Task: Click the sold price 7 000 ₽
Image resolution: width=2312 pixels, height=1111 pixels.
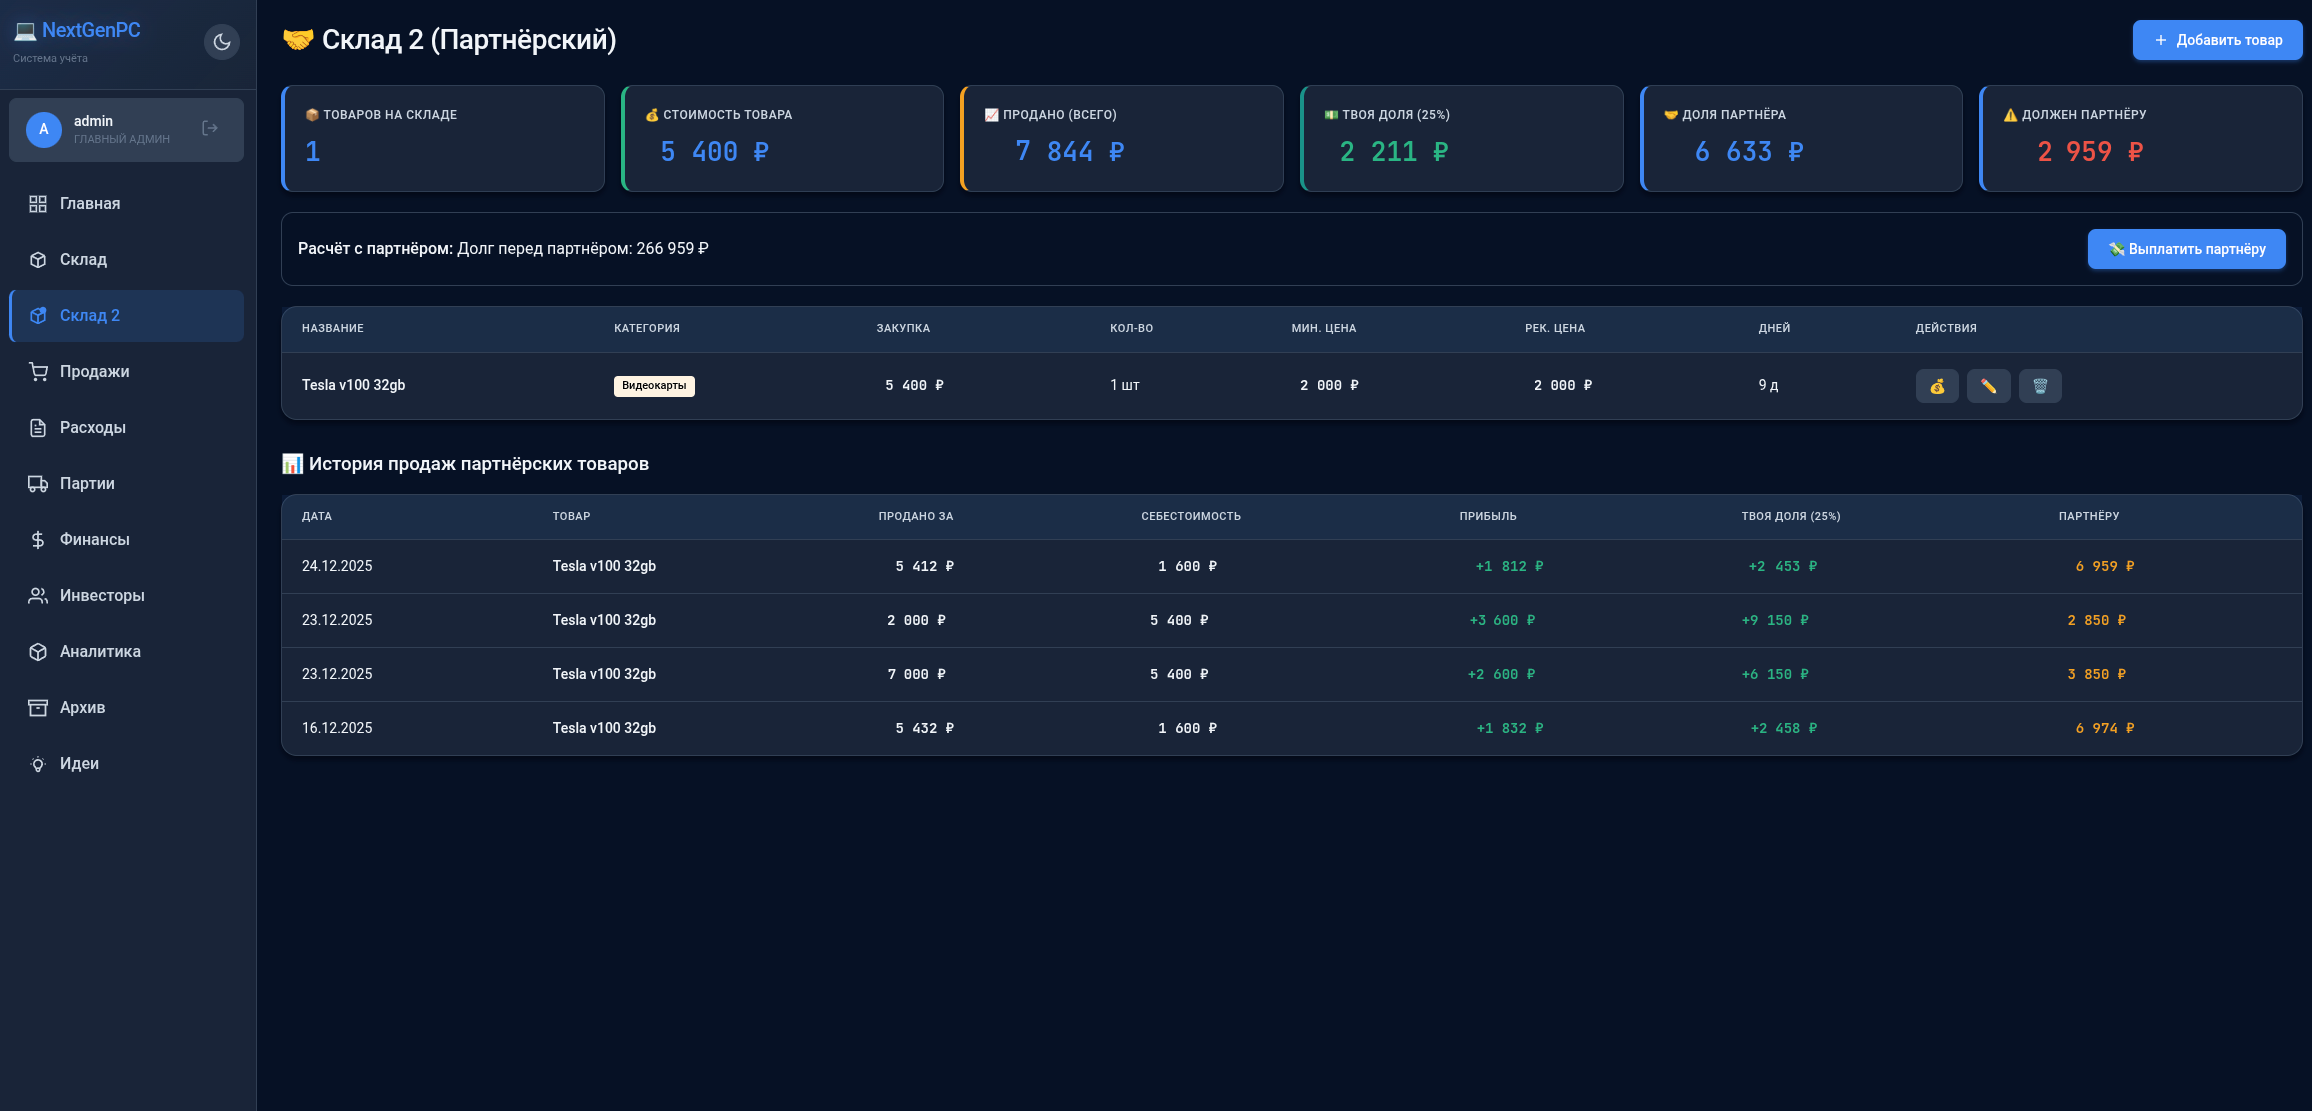Action: point(916,674)
